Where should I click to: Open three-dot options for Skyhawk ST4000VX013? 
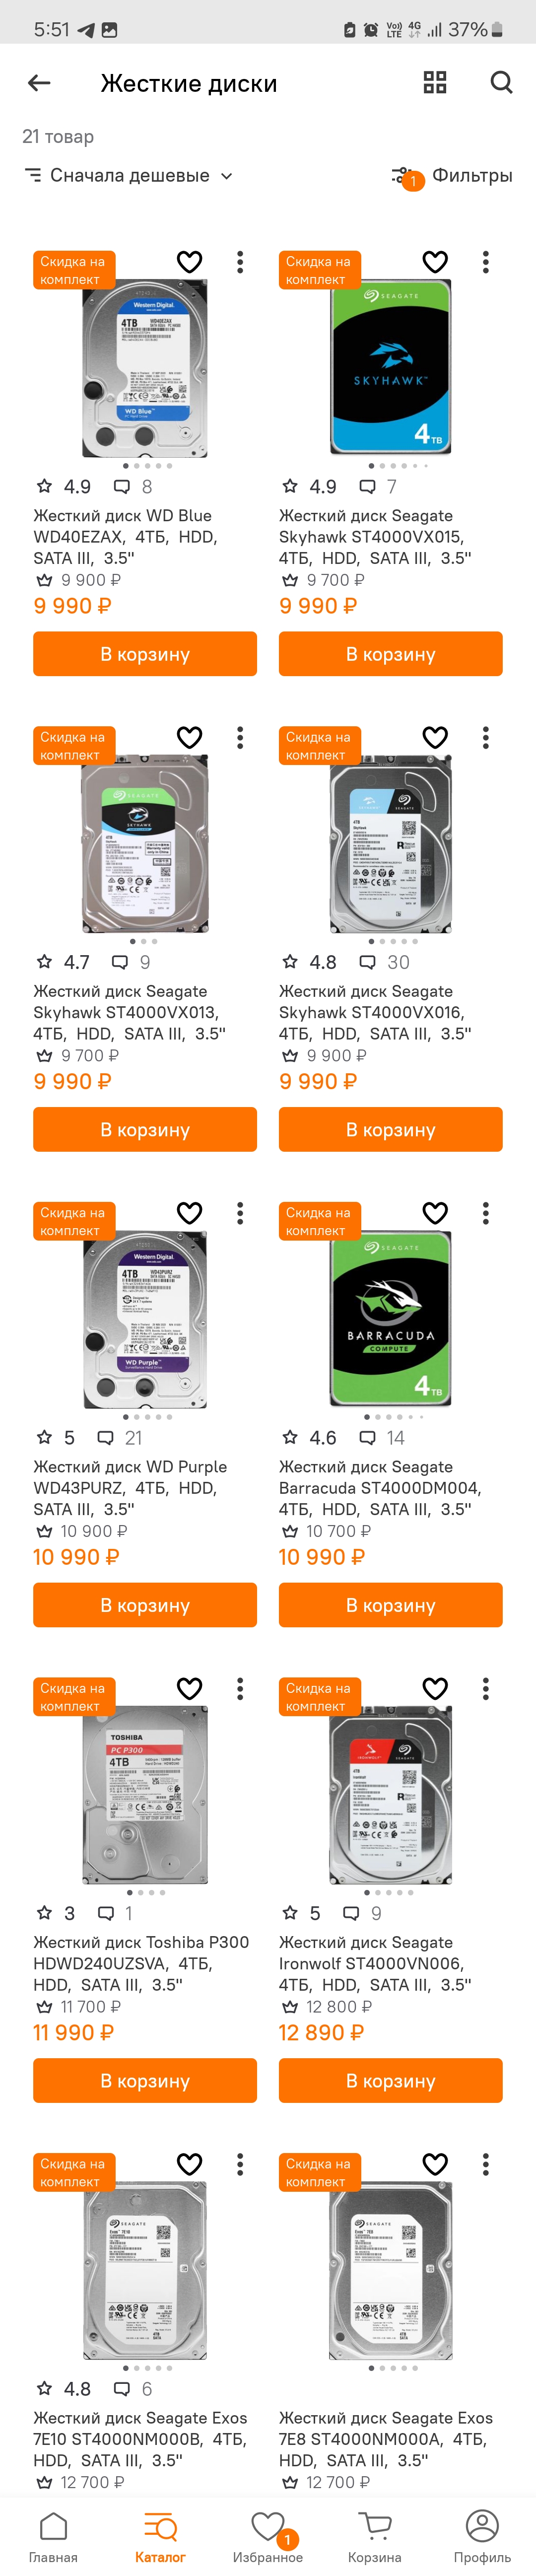[240, 738]
